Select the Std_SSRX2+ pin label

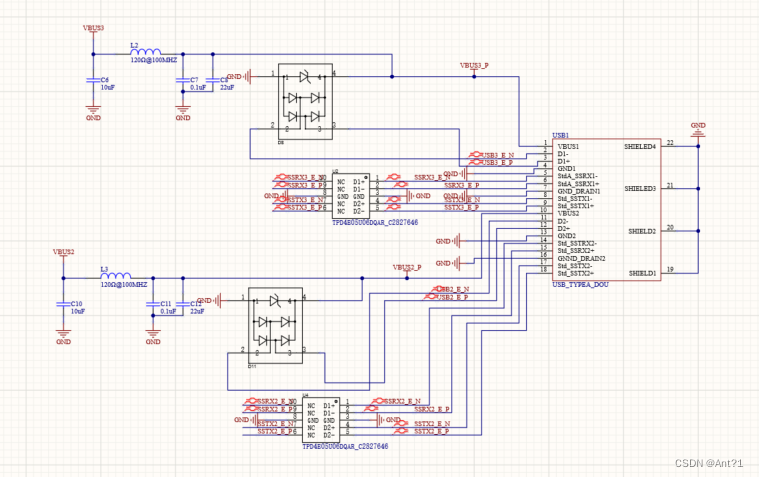pyautogui.click(x=576, y=251)
